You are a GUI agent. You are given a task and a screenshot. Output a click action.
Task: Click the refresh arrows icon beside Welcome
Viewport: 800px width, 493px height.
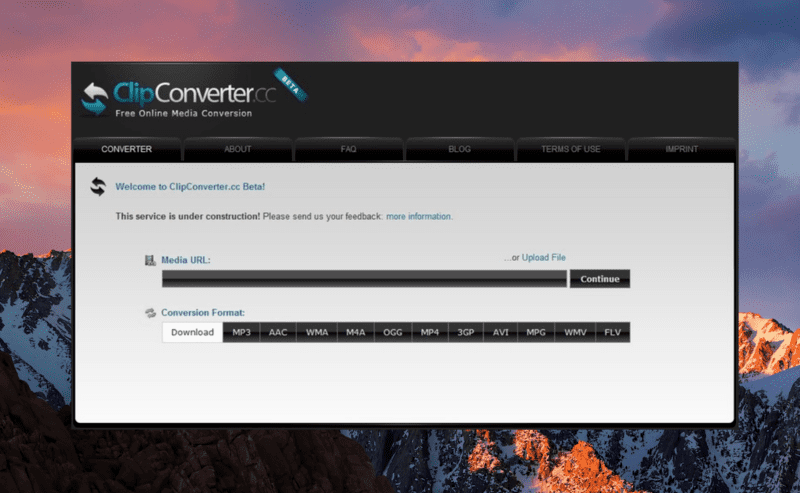[x=98, y=187]
